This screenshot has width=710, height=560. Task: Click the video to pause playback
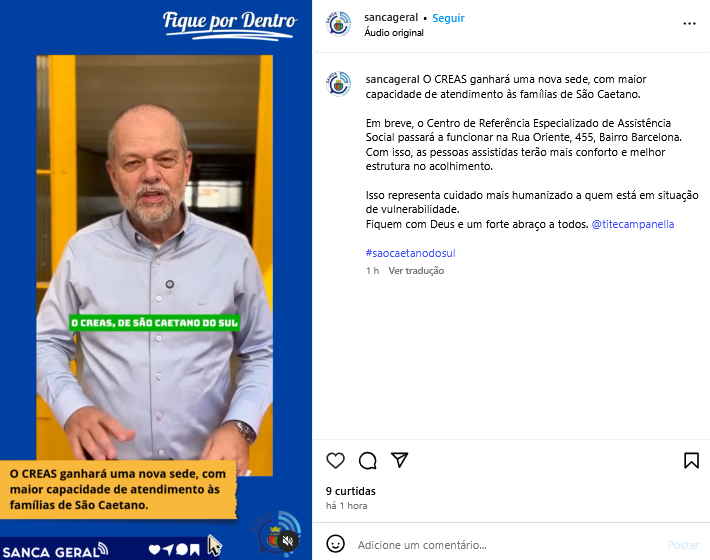click(154, 265)
